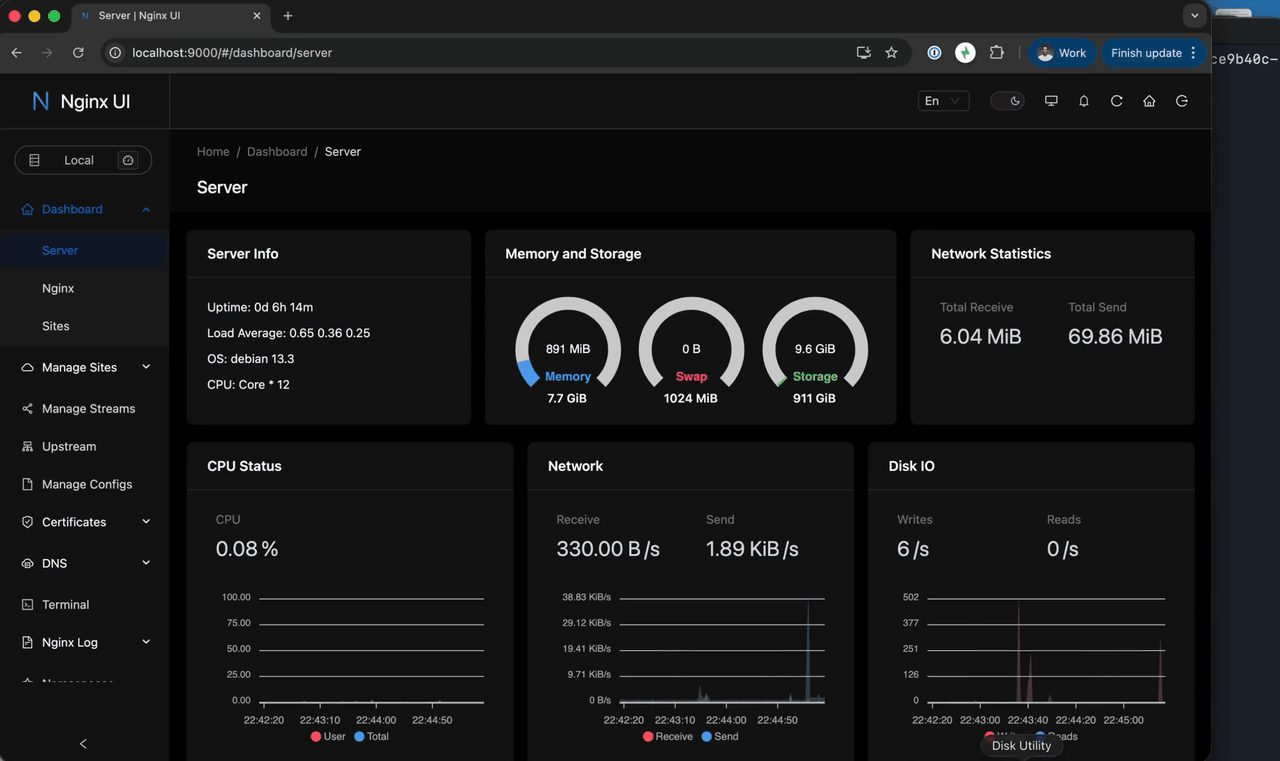The height and width of the screenshot is (761, 1280).
Task: Open the node dashboard gauge button
Action: pos(128,160)
